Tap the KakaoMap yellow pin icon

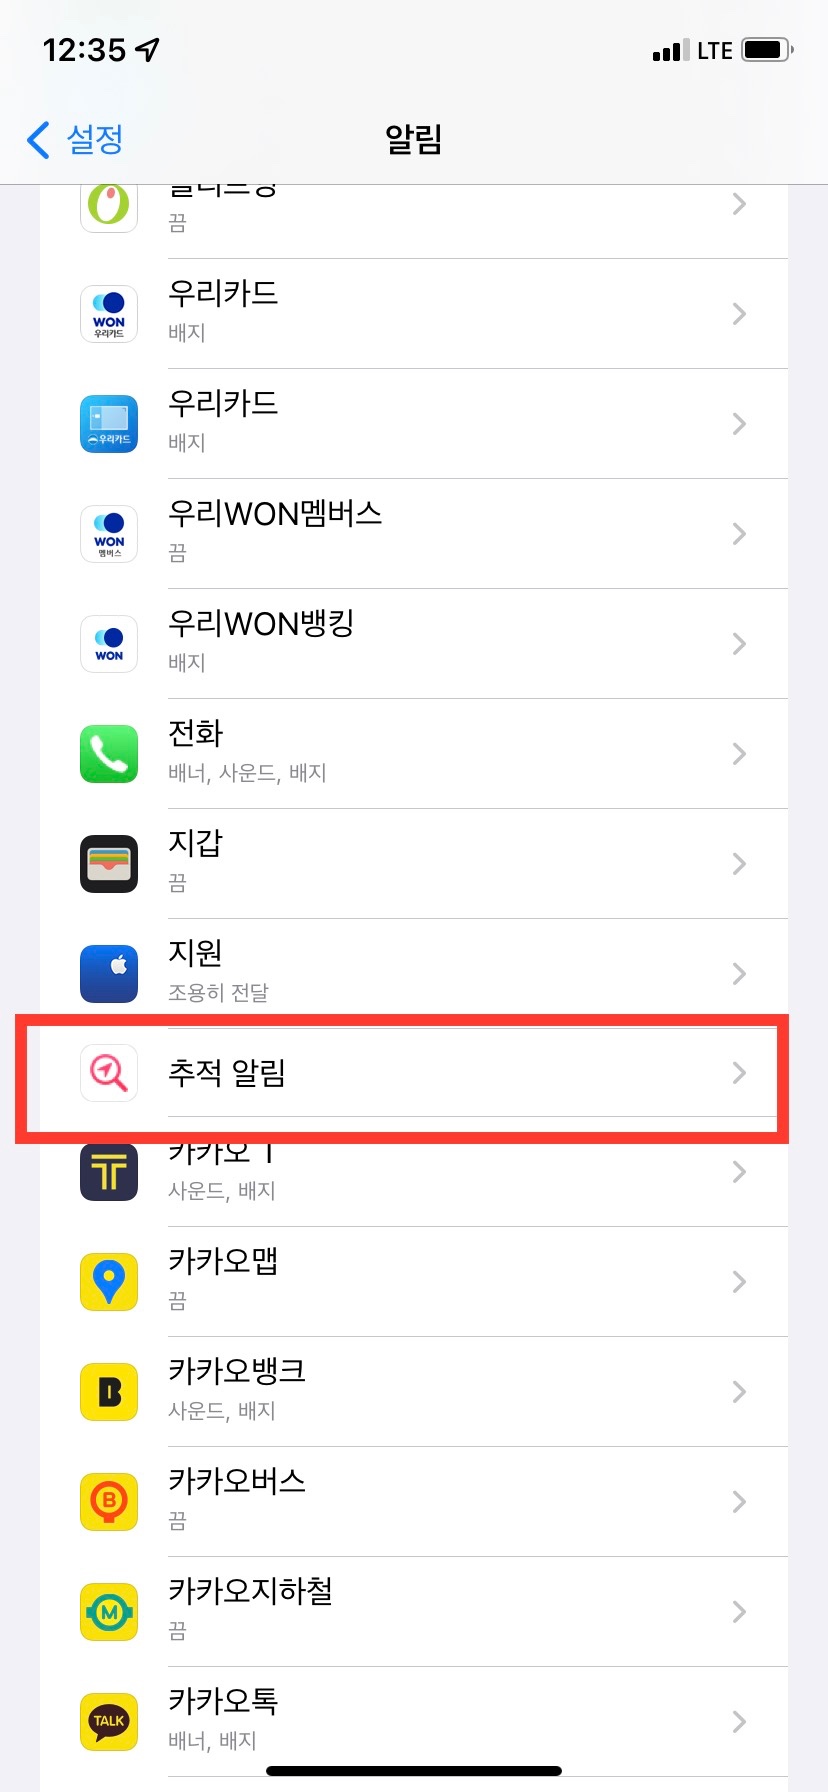tap(109, 1282)
